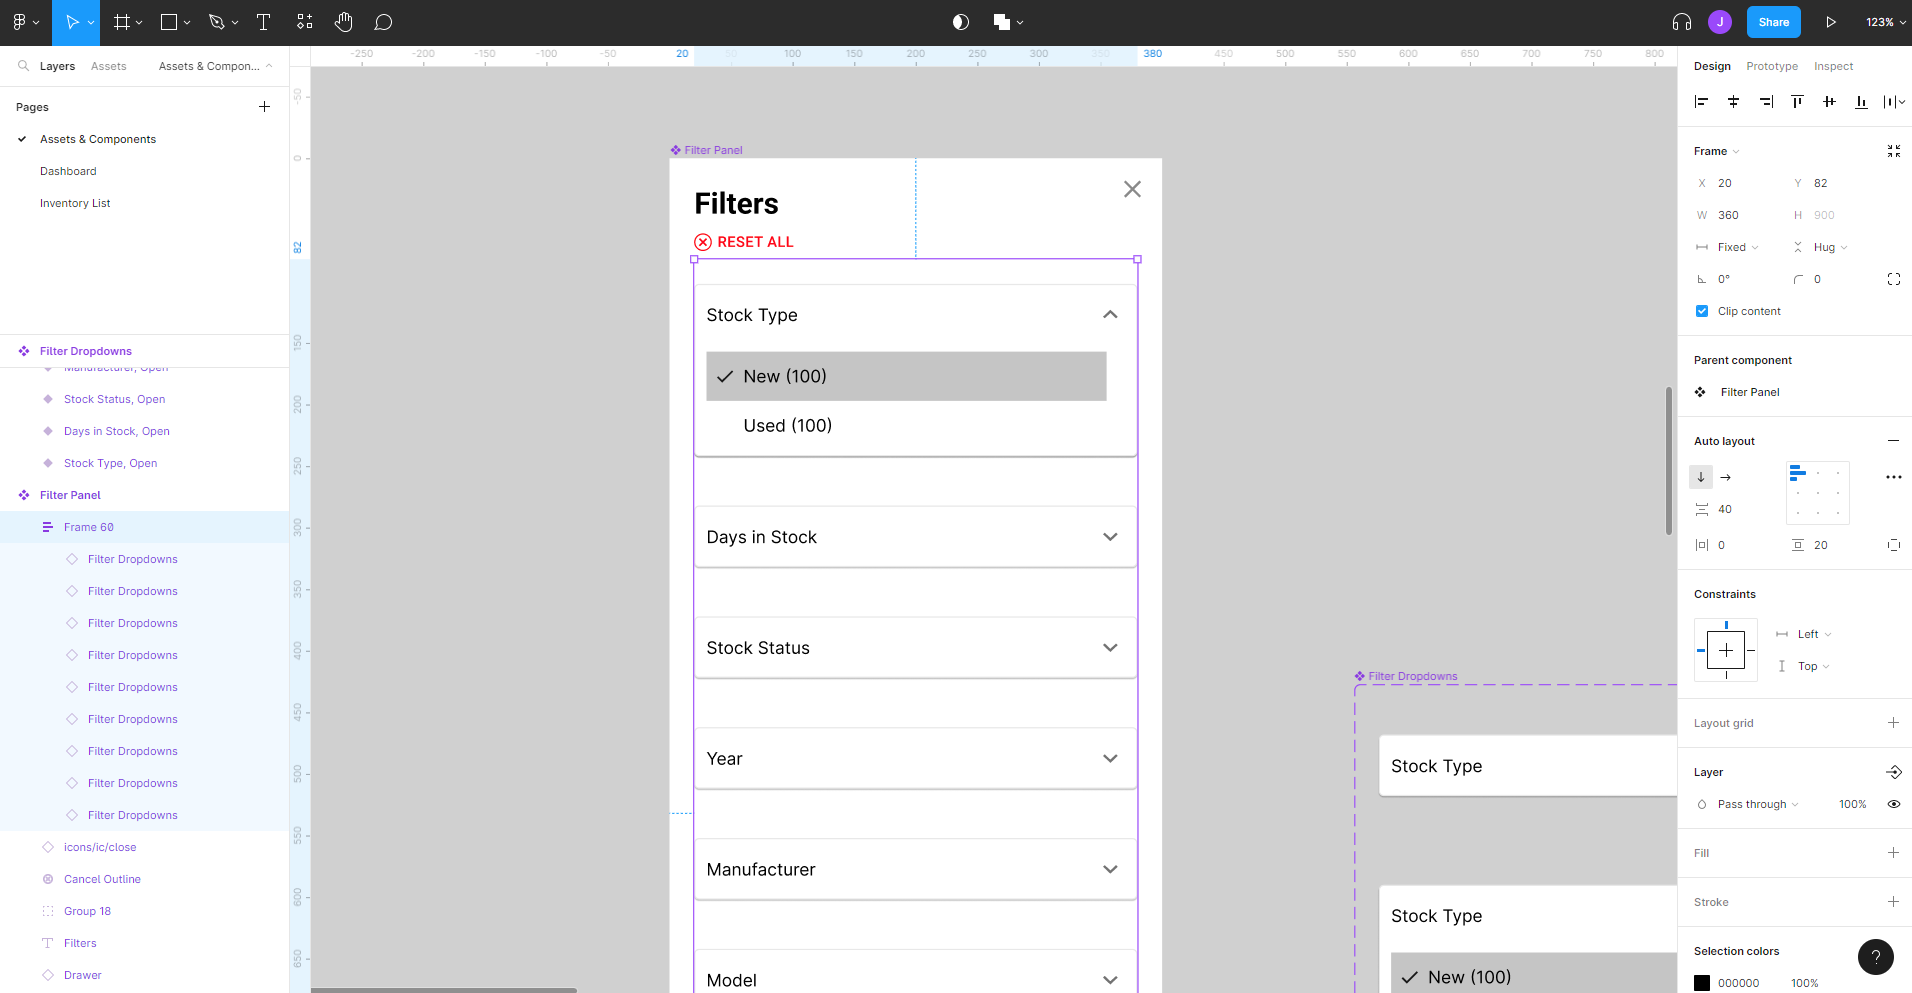Open the help question mark button

pyautogui.click(x=1876, y=957)
